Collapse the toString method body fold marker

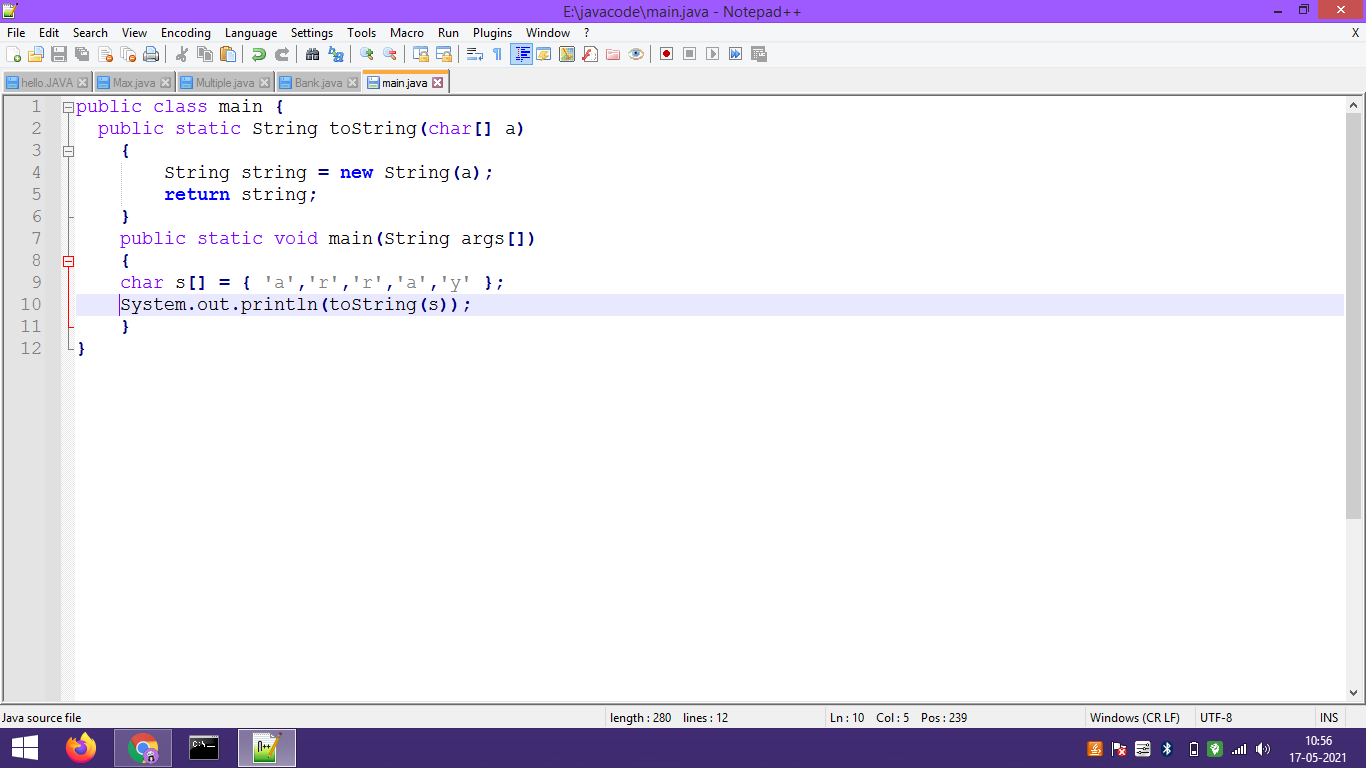(67, 151)
